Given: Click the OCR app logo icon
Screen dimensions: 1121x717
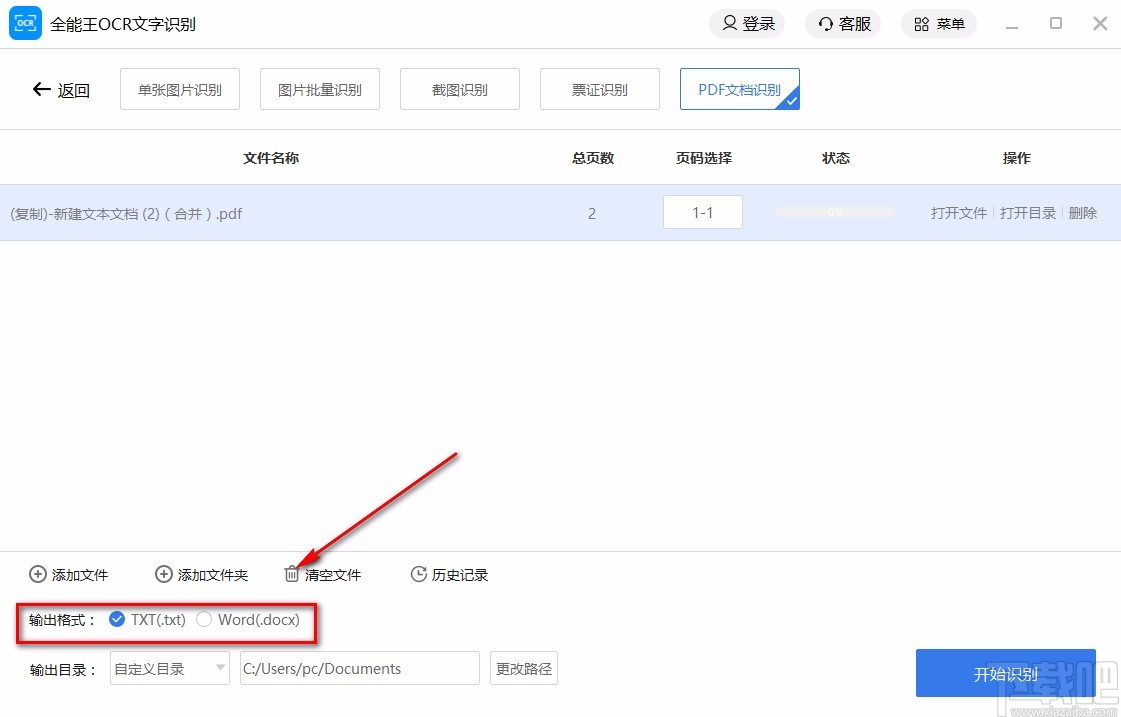Looking at the screenshot, I should click(24, 22).
